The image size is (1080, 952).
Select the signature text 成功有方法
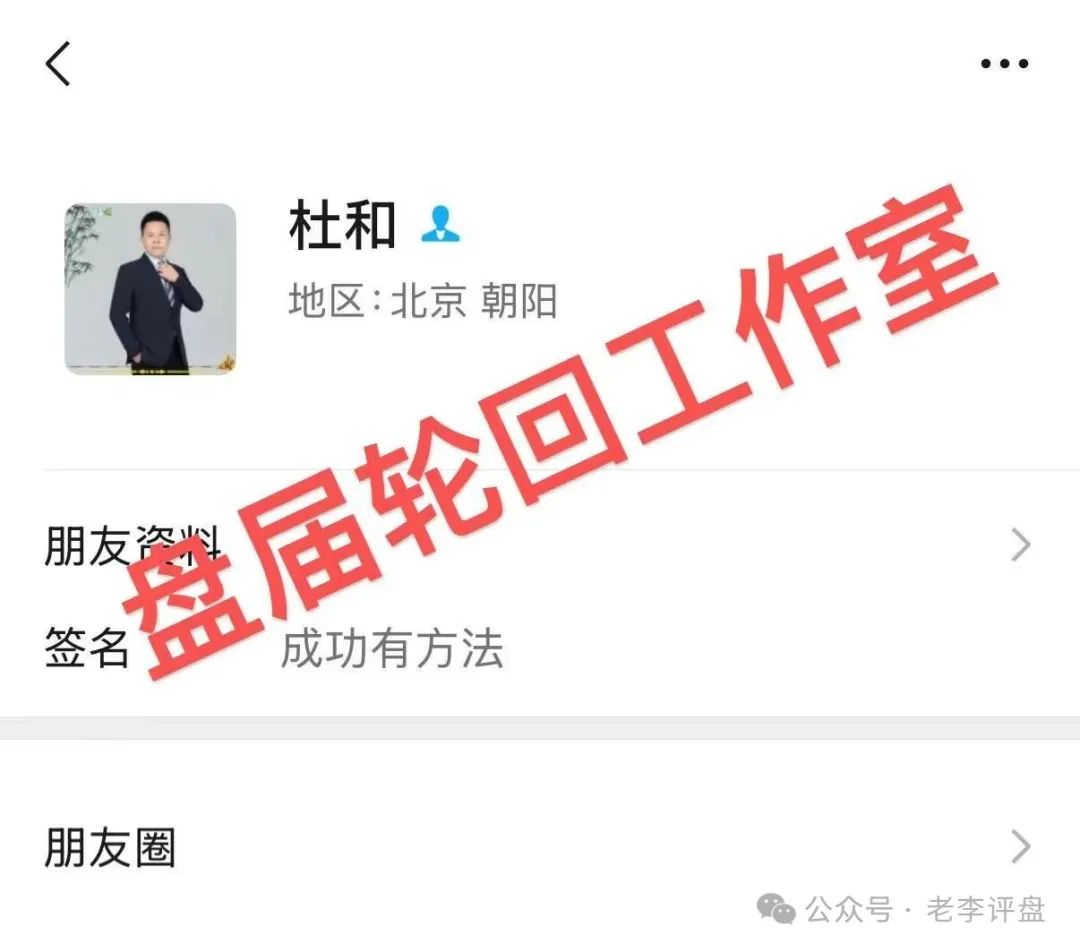(x=392, y=649)
